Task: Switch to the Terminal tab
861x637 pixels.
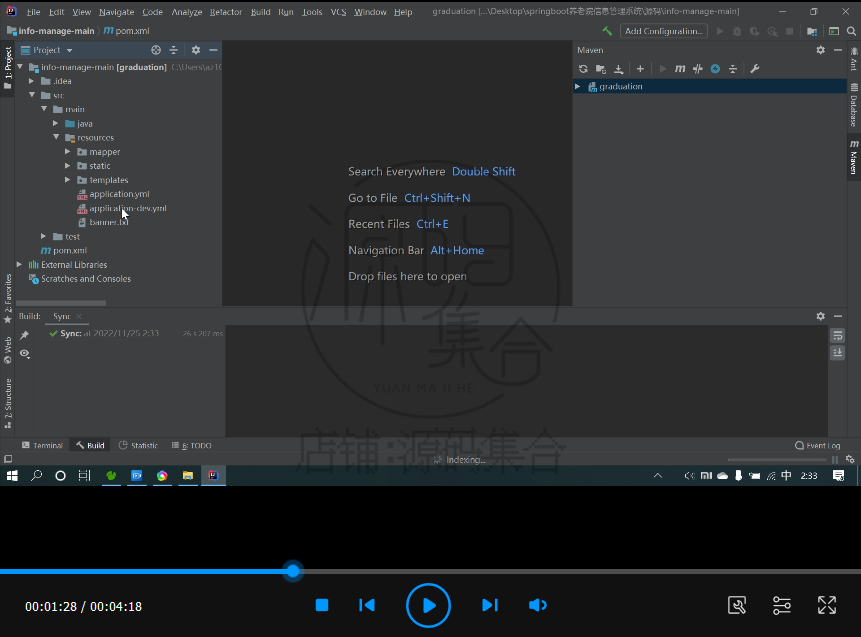Action: pyautogui.click(x=44, y=445)
